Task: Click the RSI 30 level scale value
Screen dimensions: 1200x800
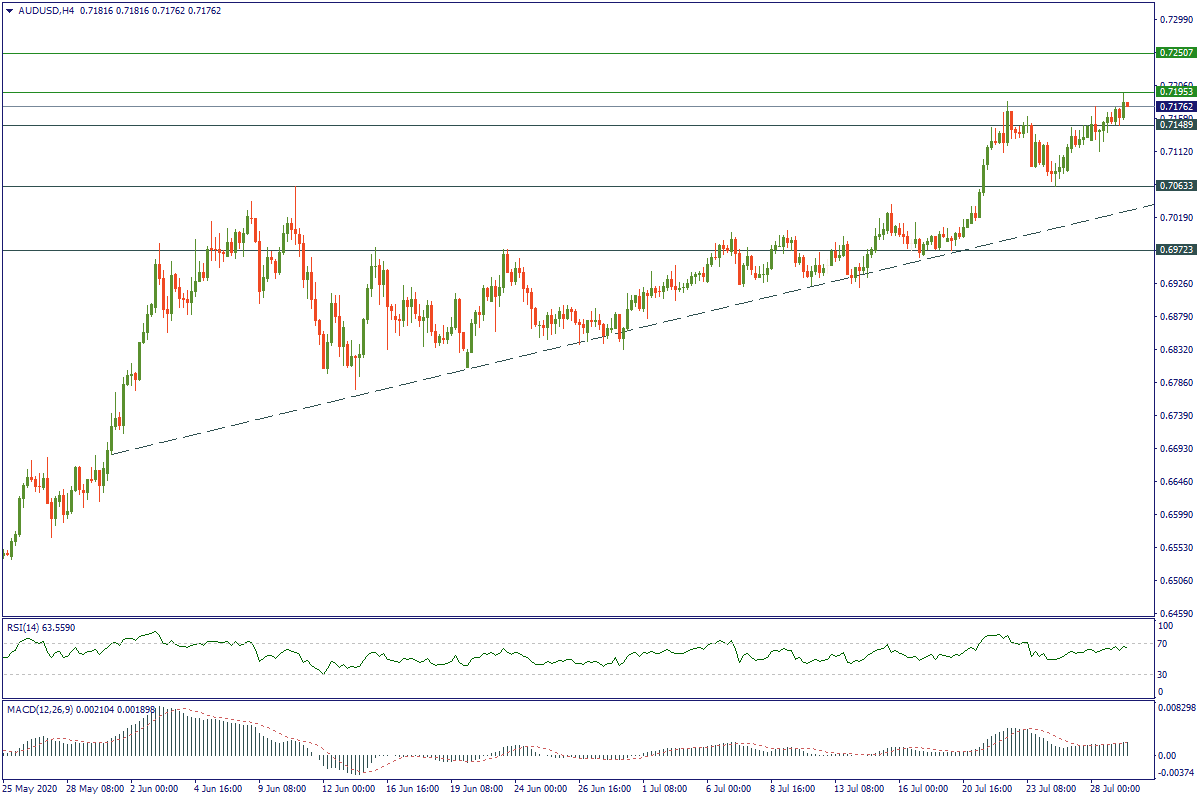Action: [x=1161, y=674]
